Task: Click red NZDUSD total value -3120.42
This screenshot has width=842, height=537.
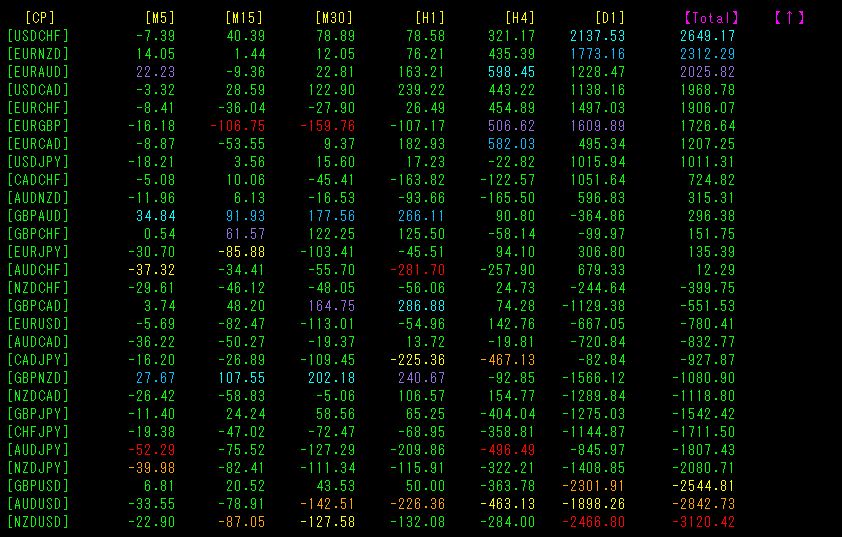Action: point(703,521)
